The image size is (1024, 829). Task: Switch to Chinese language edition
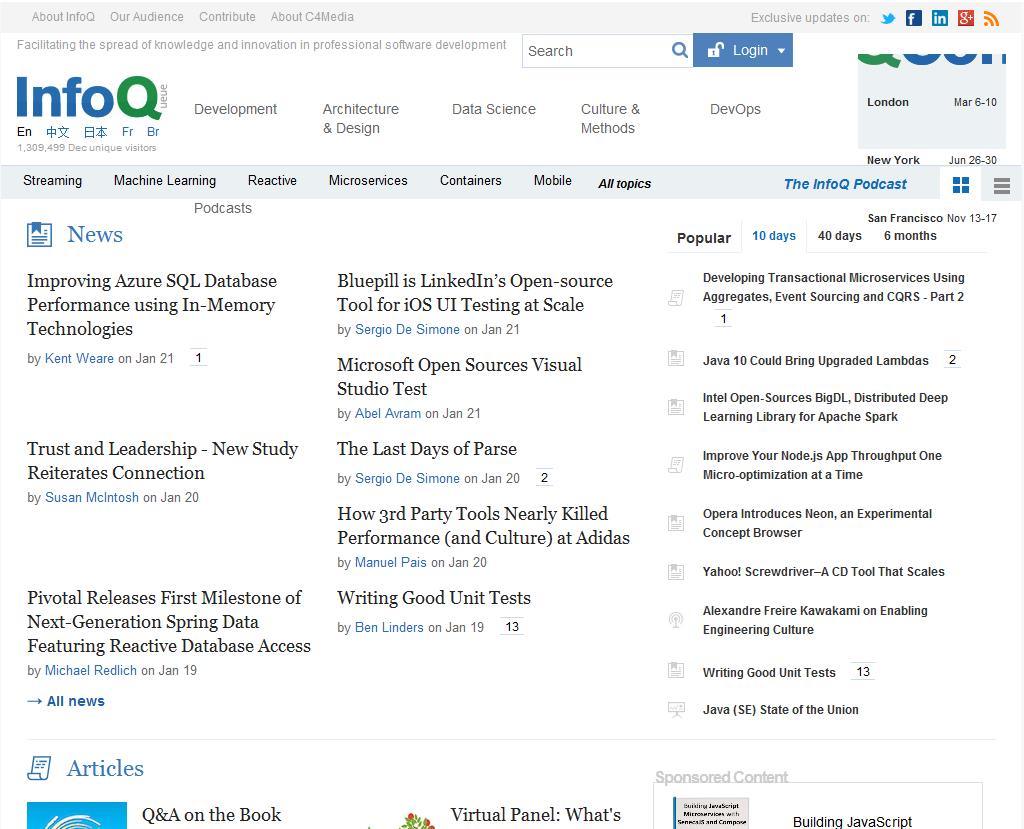[x=57, y=132]
